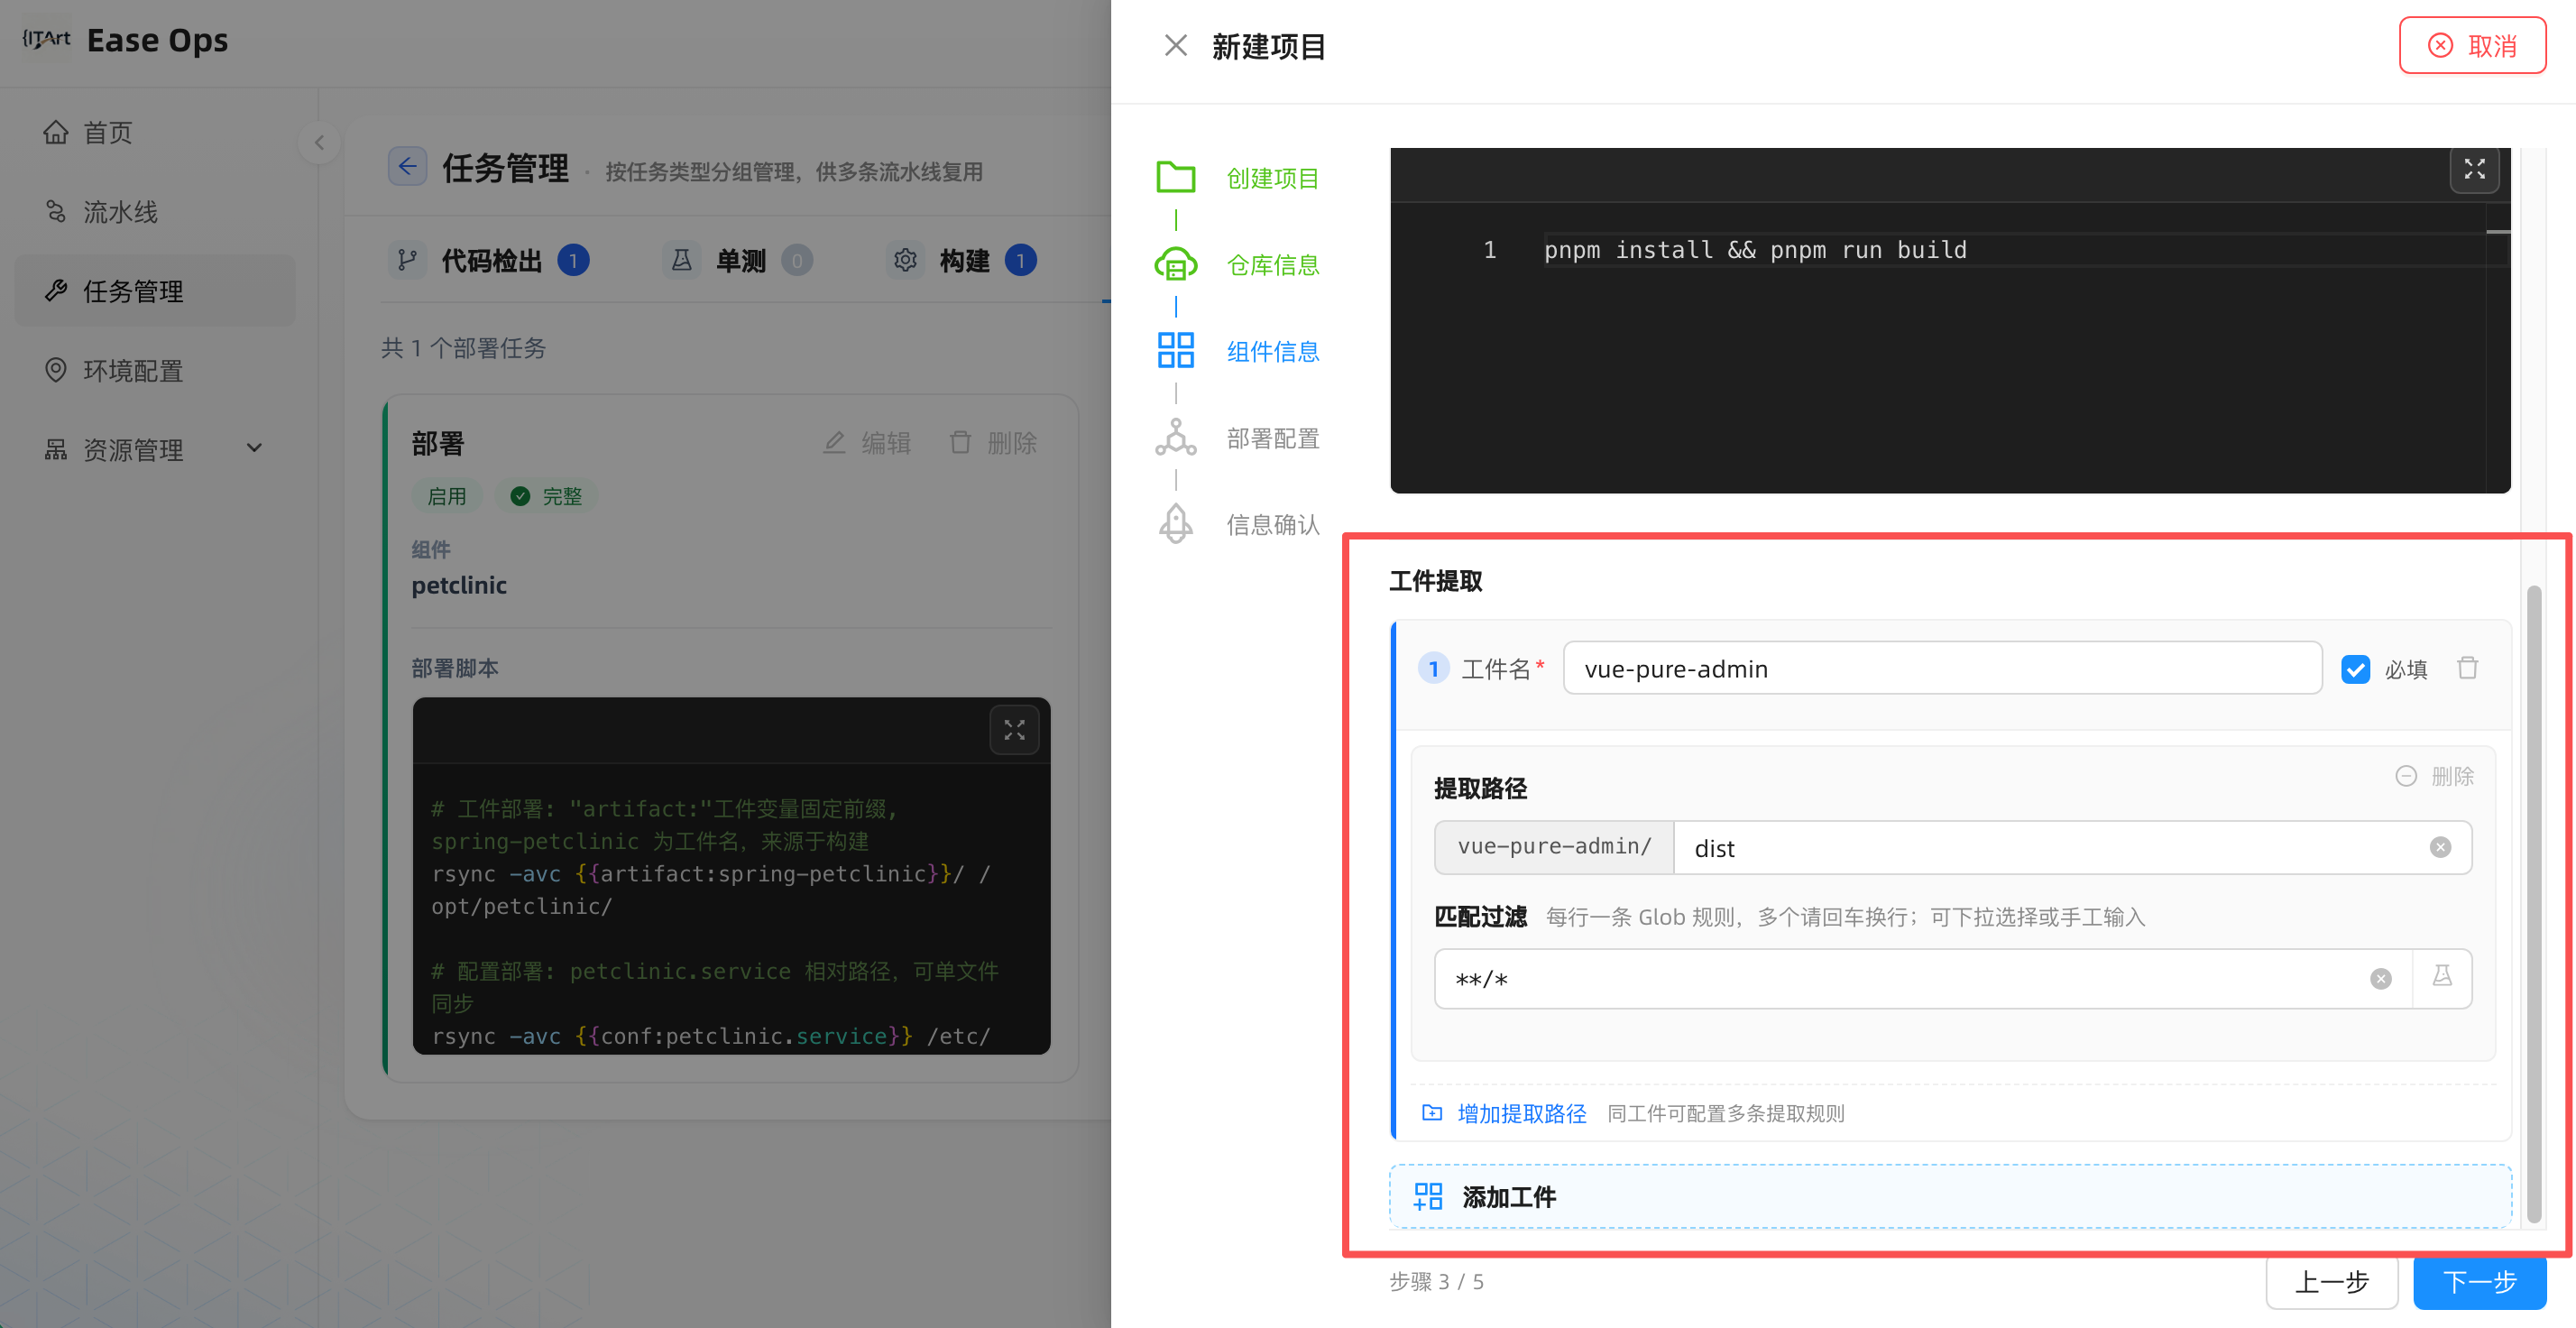Toggle the 必填 checkbox
This screenshot has height=1328, width=2576.
tap(2355, 669)
